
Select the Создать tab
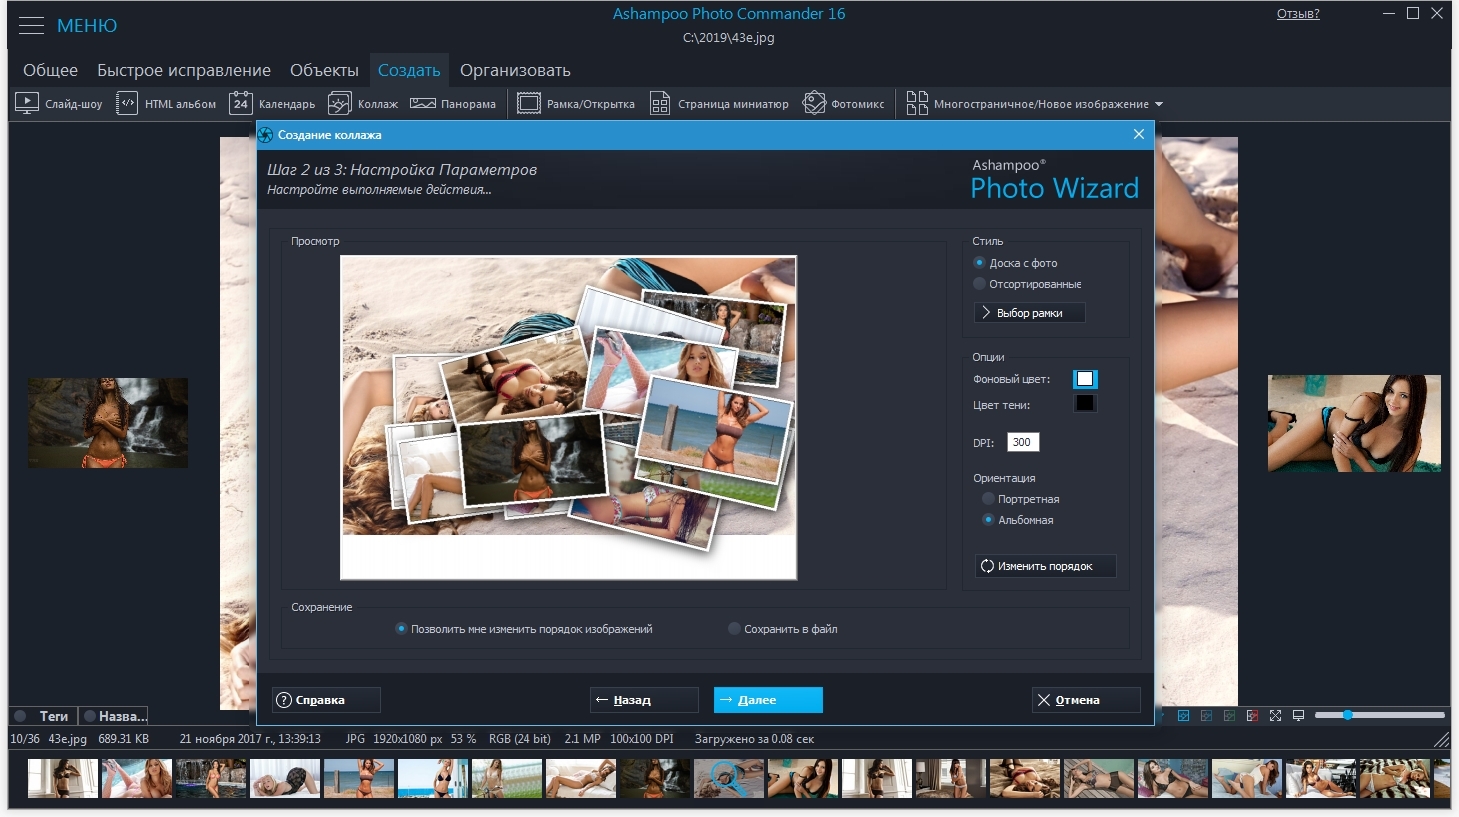(x=409, y=70)
